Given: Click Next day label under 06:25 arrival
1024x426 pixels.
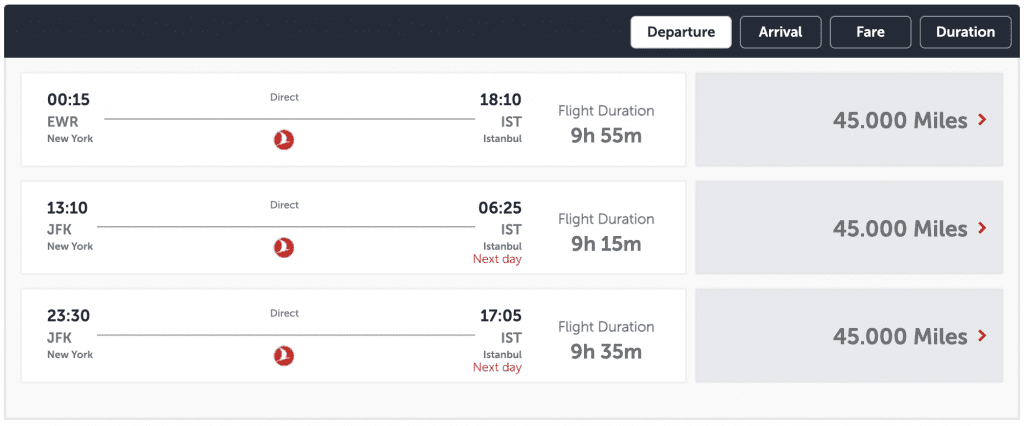Looking at the screenshot, I should (497, 259).
